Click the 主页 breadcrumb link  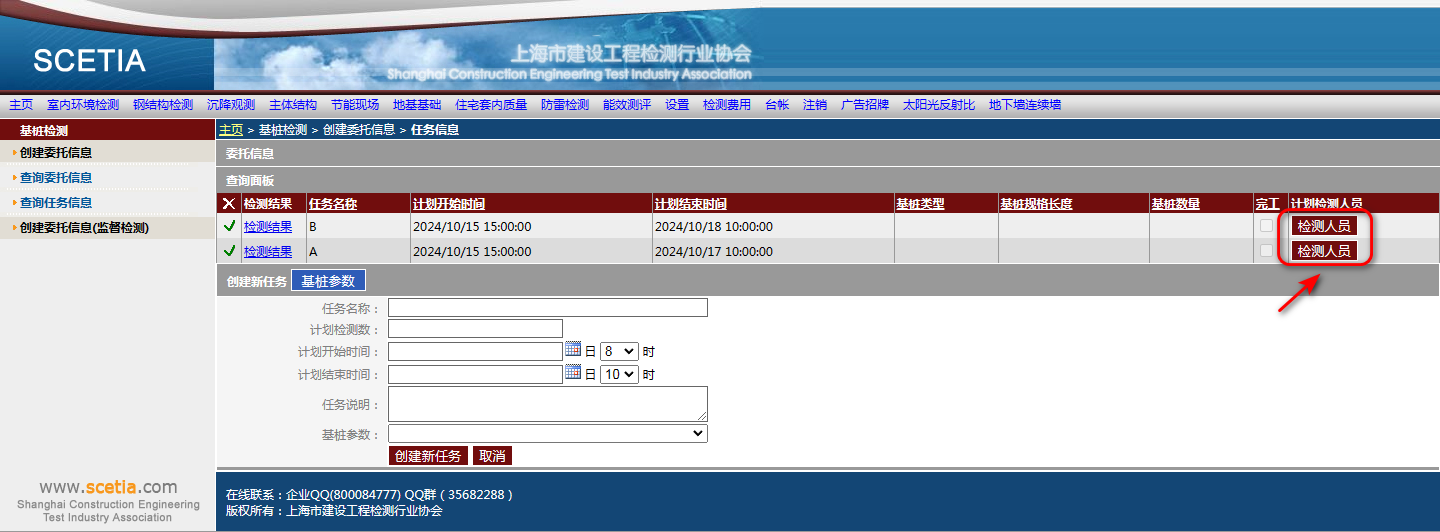(x=231, y=130)
